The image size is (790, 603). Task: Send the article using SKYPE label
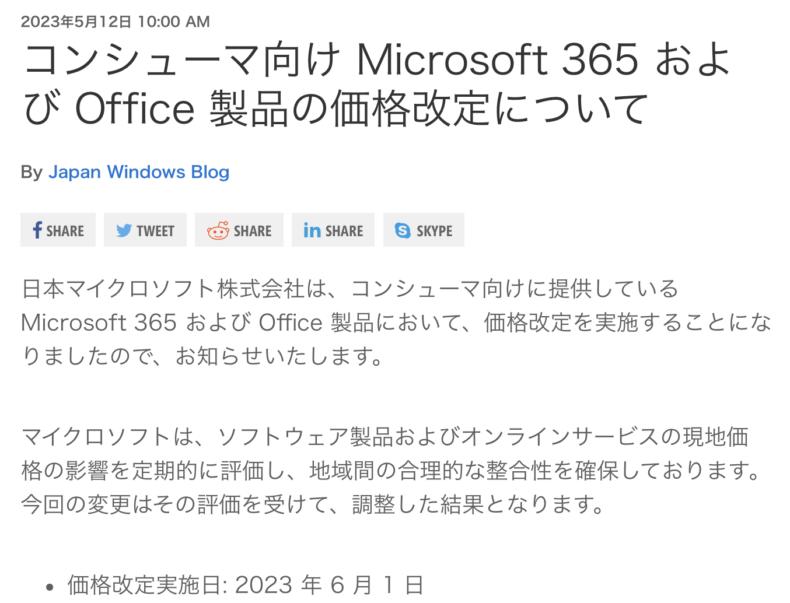click(x=434, y=231)
